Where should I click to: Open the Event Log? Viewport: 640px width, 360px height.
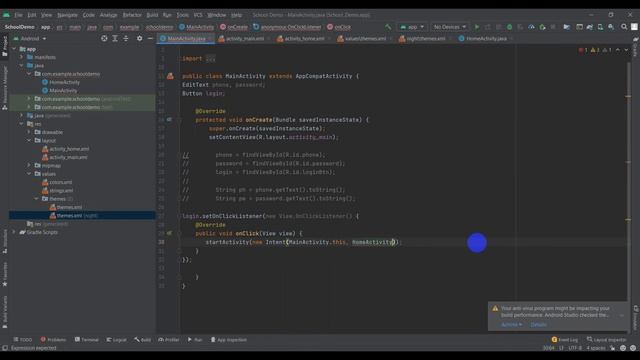coord(565,340)
